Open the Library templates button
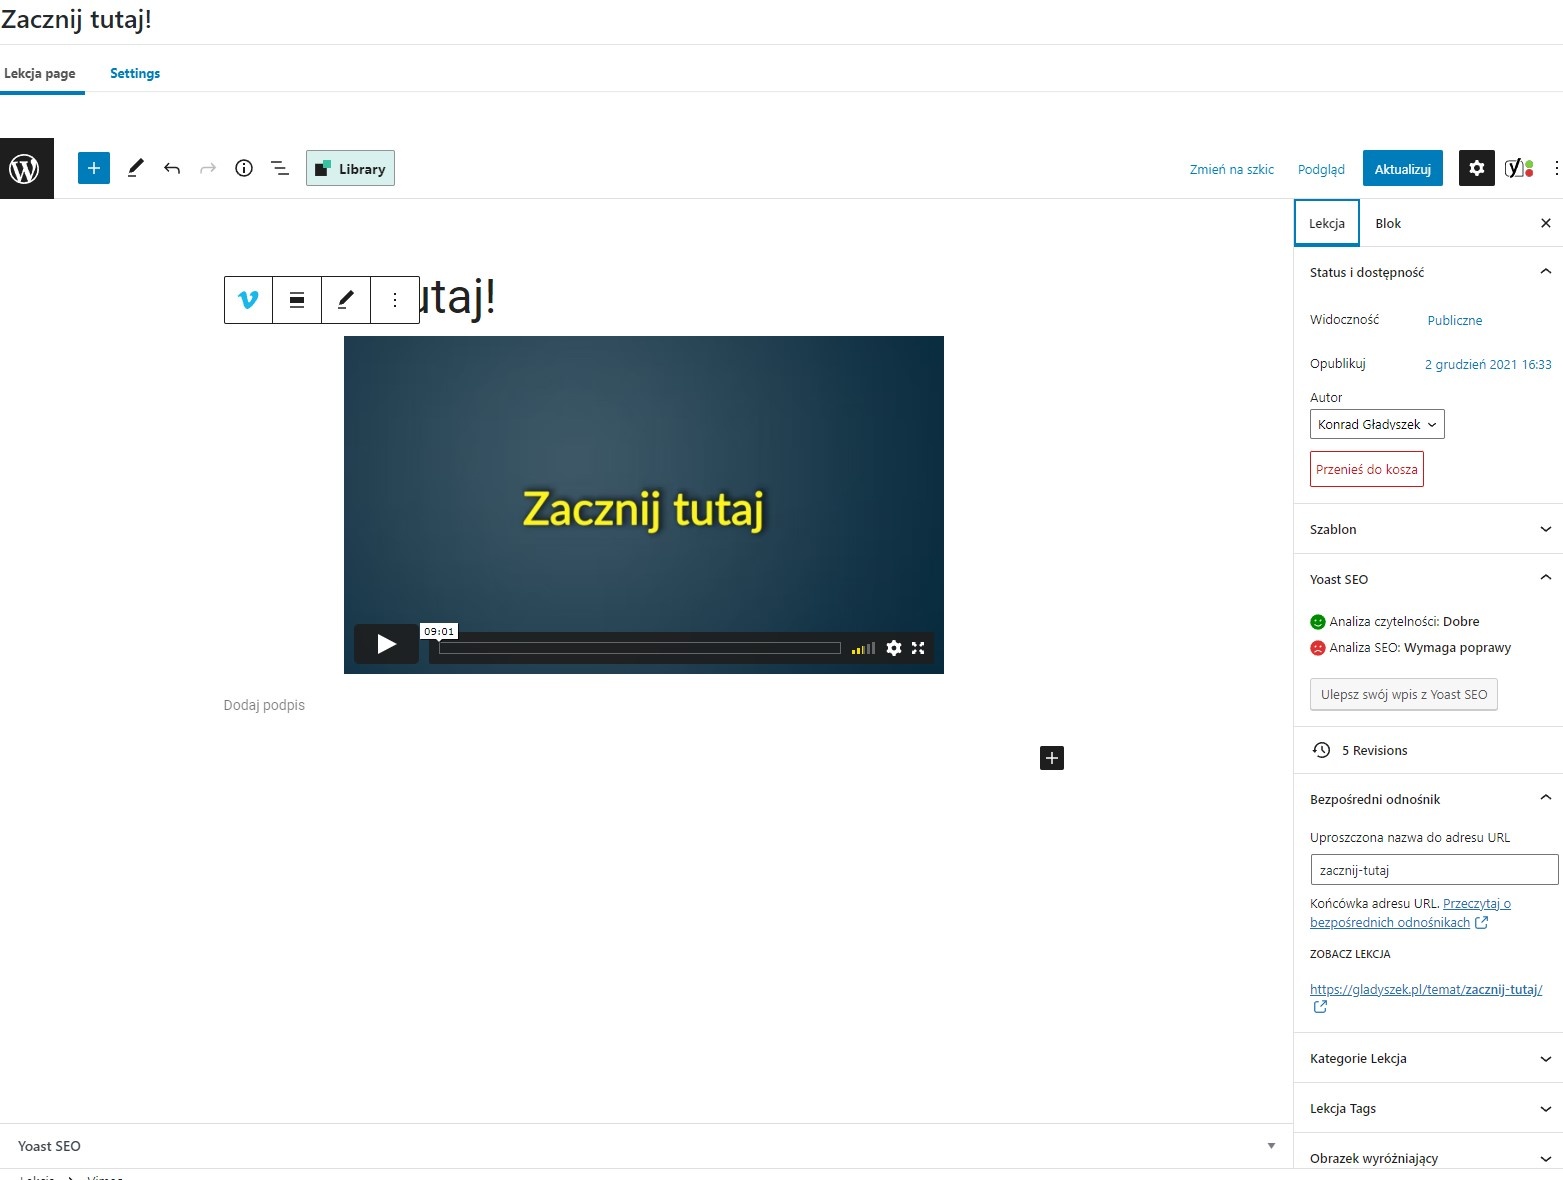This screenshot has width=1563, height=1180. click(350, 168)
